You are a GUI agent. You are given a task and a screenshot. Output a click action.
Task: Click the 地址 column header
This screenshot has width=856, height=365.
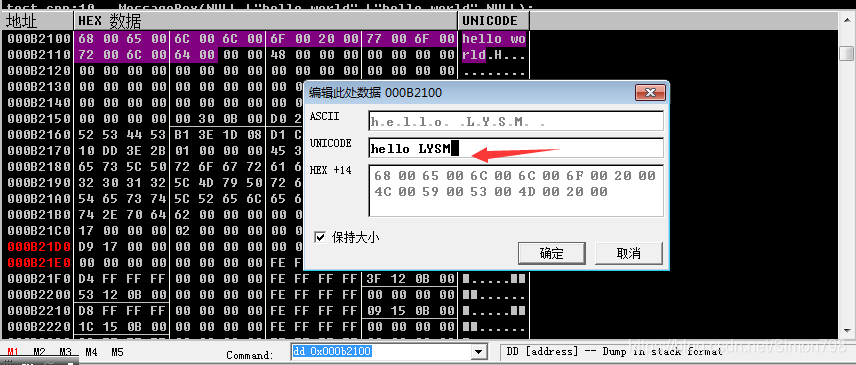[37, 21]
